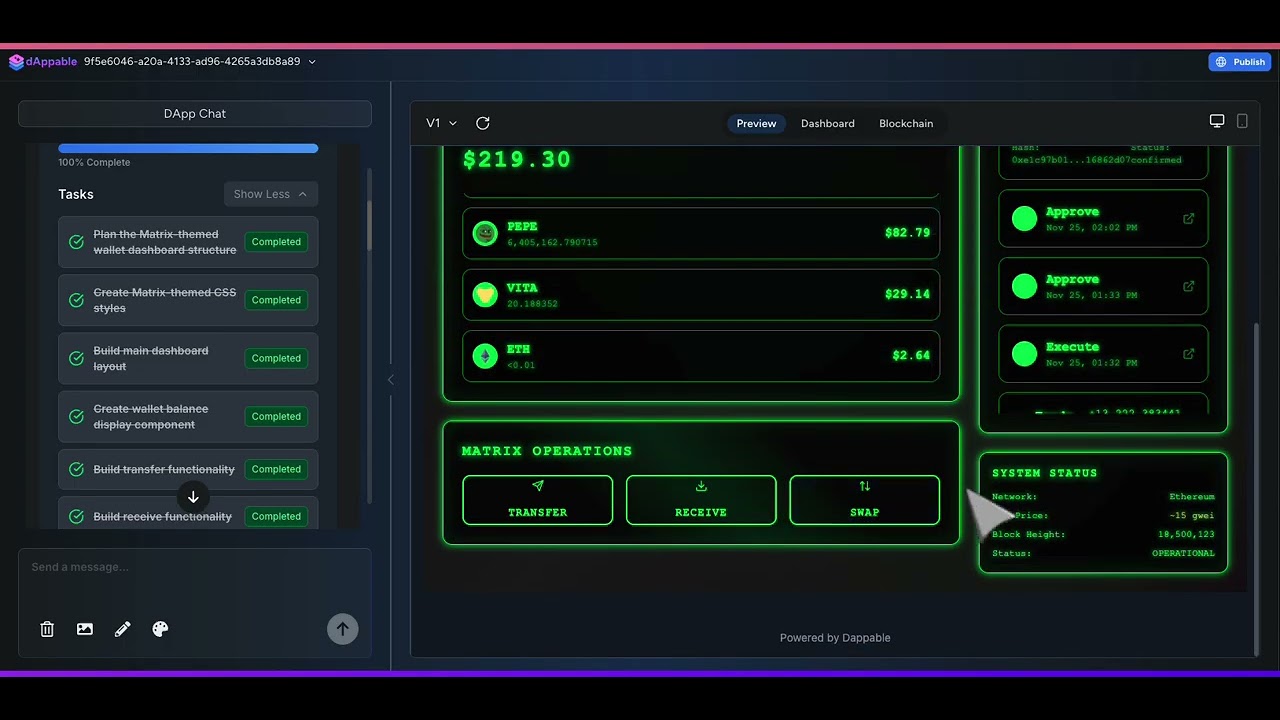This screenshot has width=1280, height=720.
Task: Click the Send a message input field
Action: pyautogui.click(x=195, y=568)
